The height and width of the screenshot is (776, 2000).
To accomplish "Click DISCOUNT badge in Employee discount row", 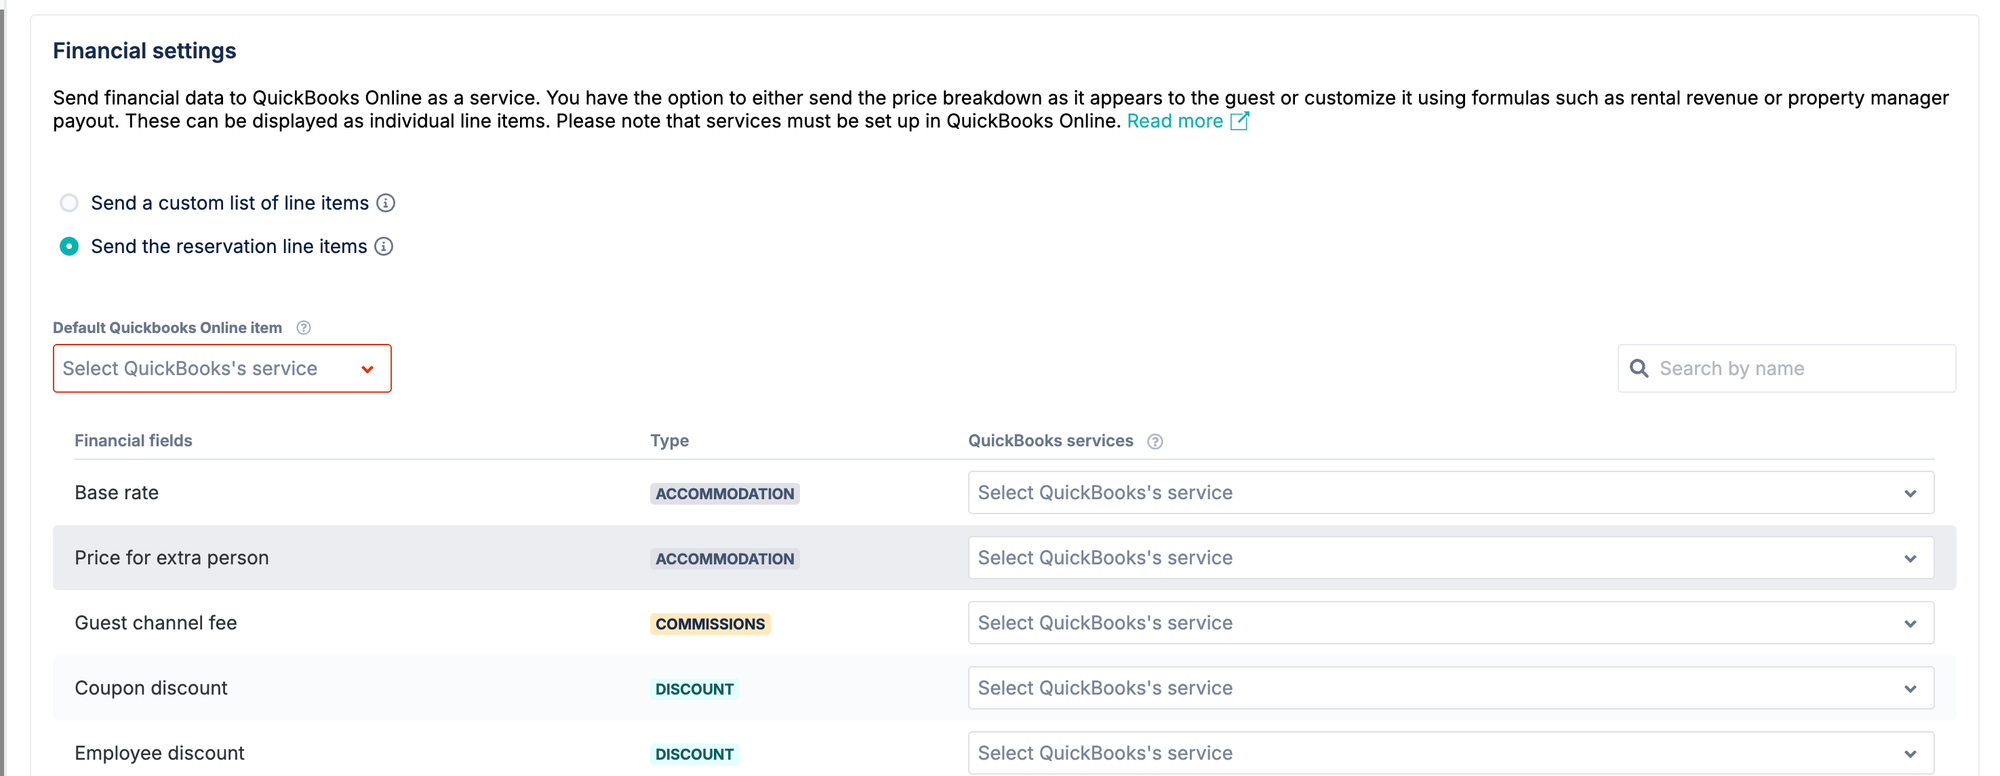I will [695, 754].
